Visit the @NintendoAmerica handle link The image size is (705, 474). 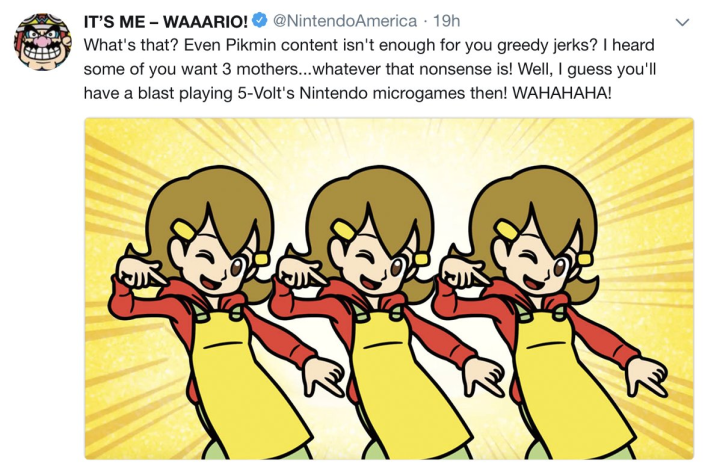coord(345,21)
